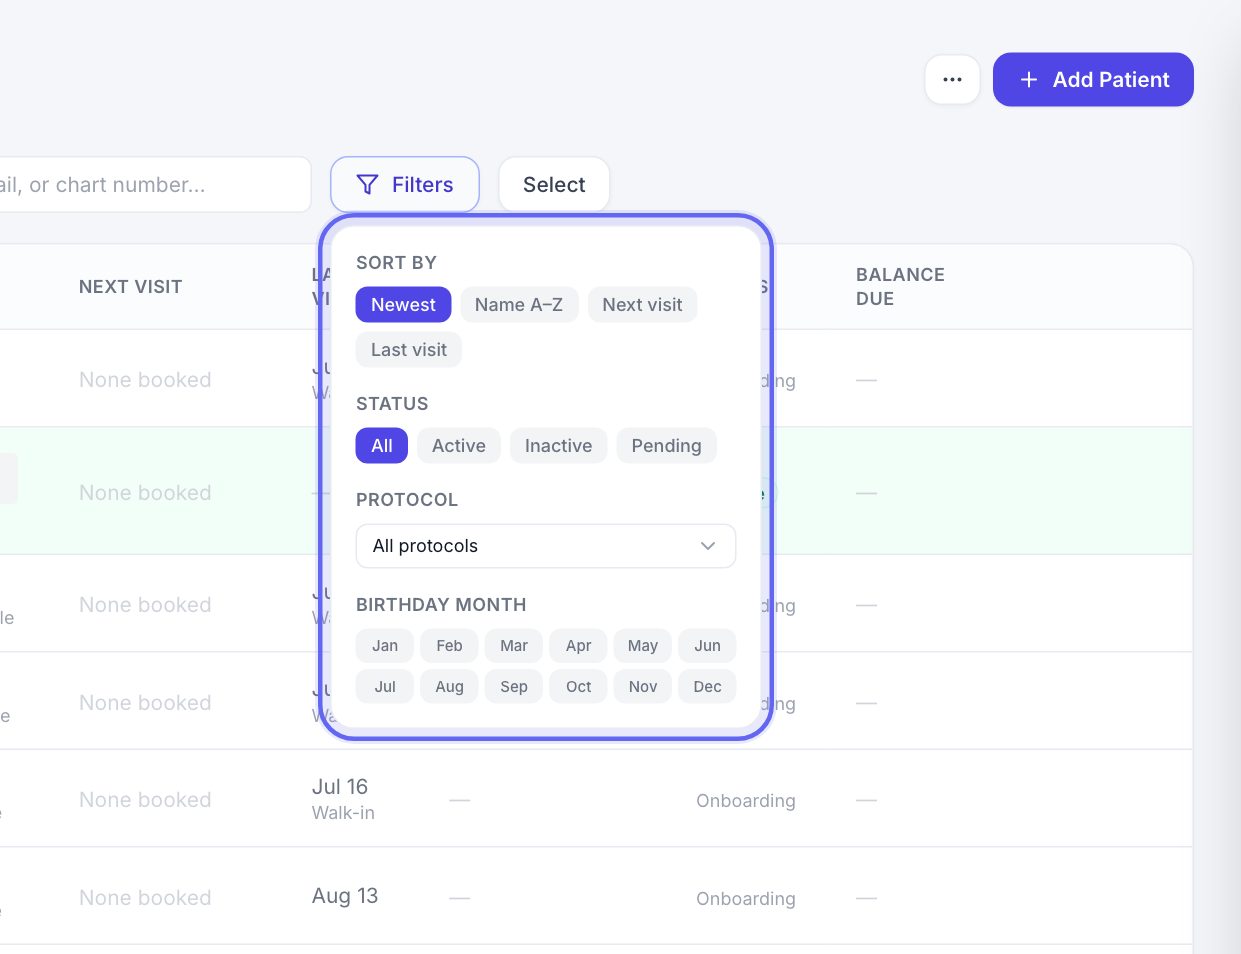The image size is (1241, 954).
Task: Click the Select button
Action: click(x=554, y=185)
